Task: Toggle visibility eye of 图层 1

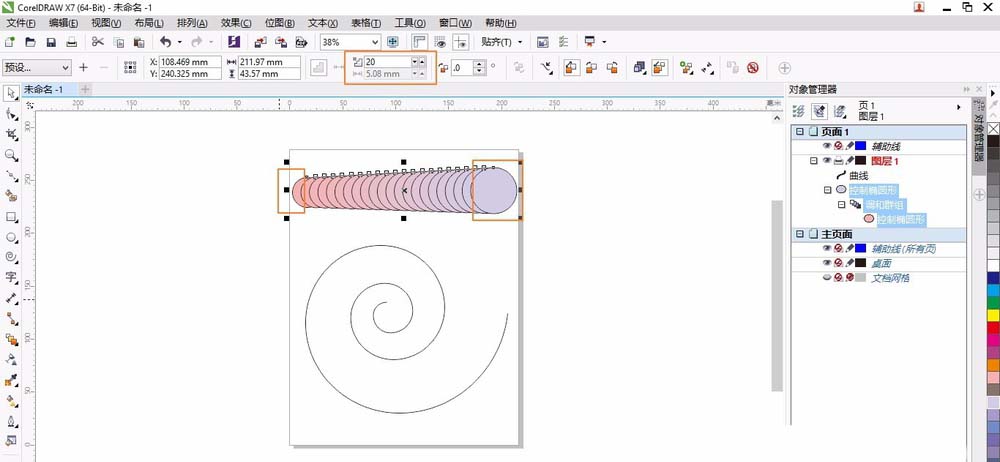Action: (x=827, y=161)
